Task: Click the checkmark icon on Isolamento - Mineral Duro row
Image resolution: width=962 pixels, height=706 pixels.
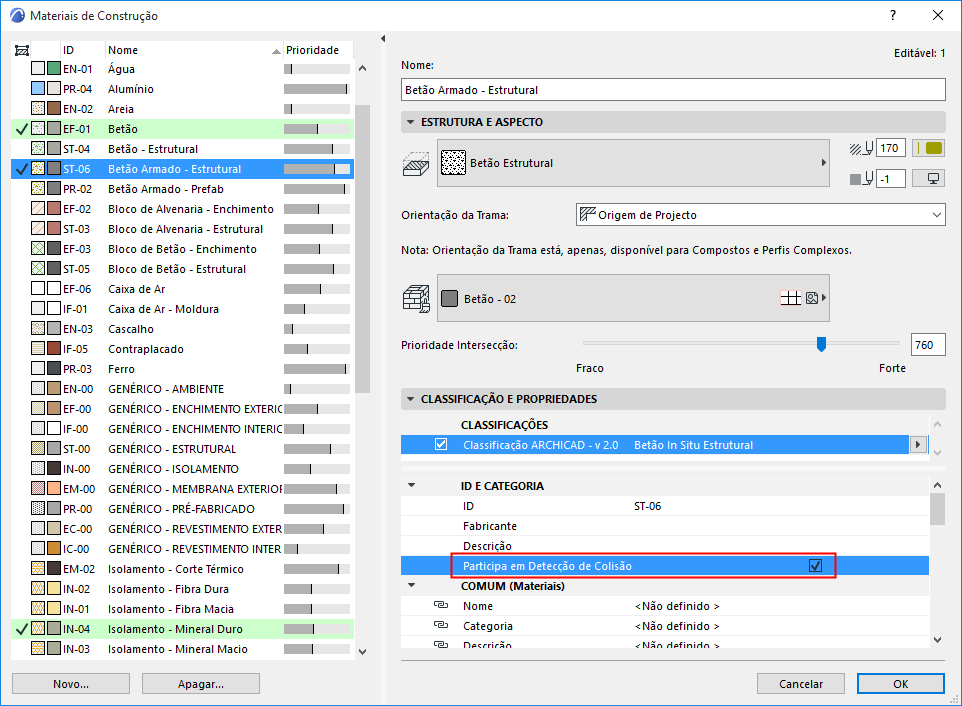Action: (21, 629)
